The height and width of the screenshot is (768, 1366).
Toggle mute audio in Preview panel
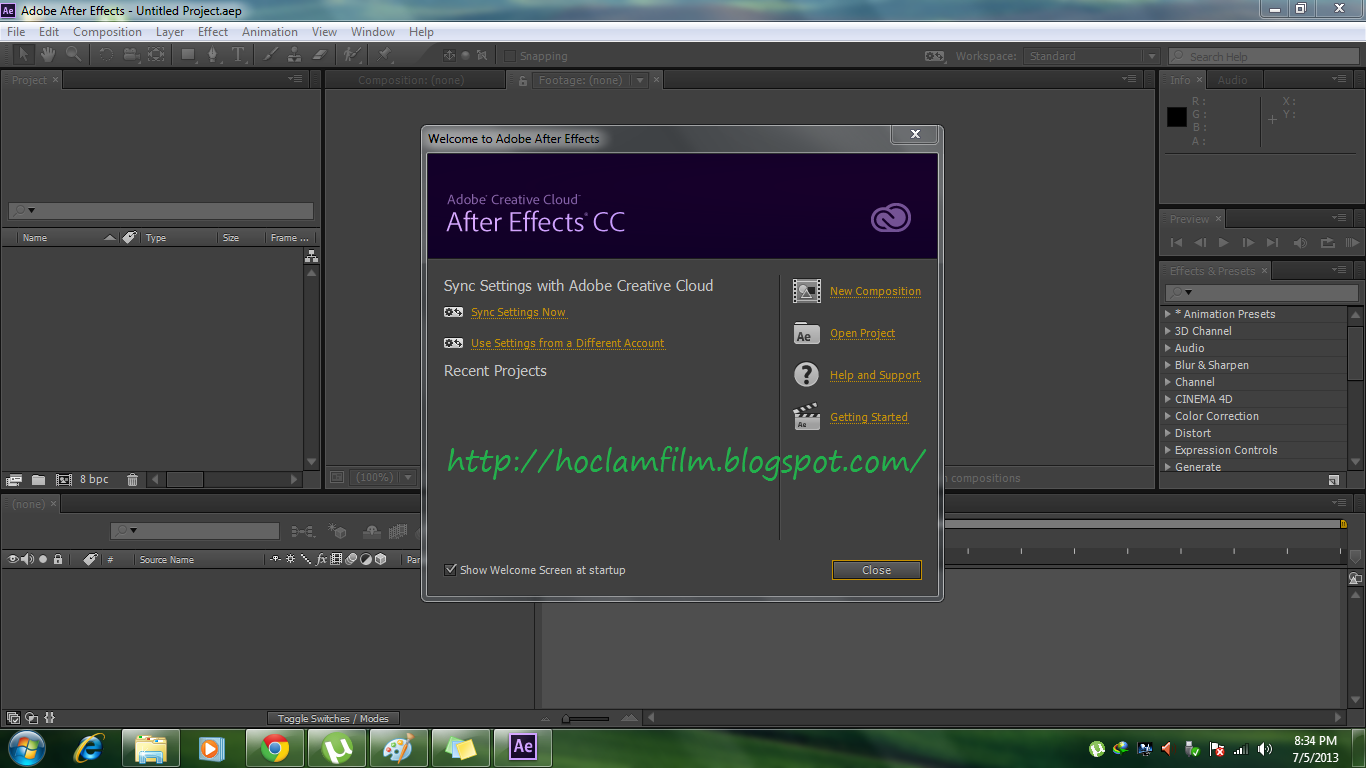(x=1300, y=242)
